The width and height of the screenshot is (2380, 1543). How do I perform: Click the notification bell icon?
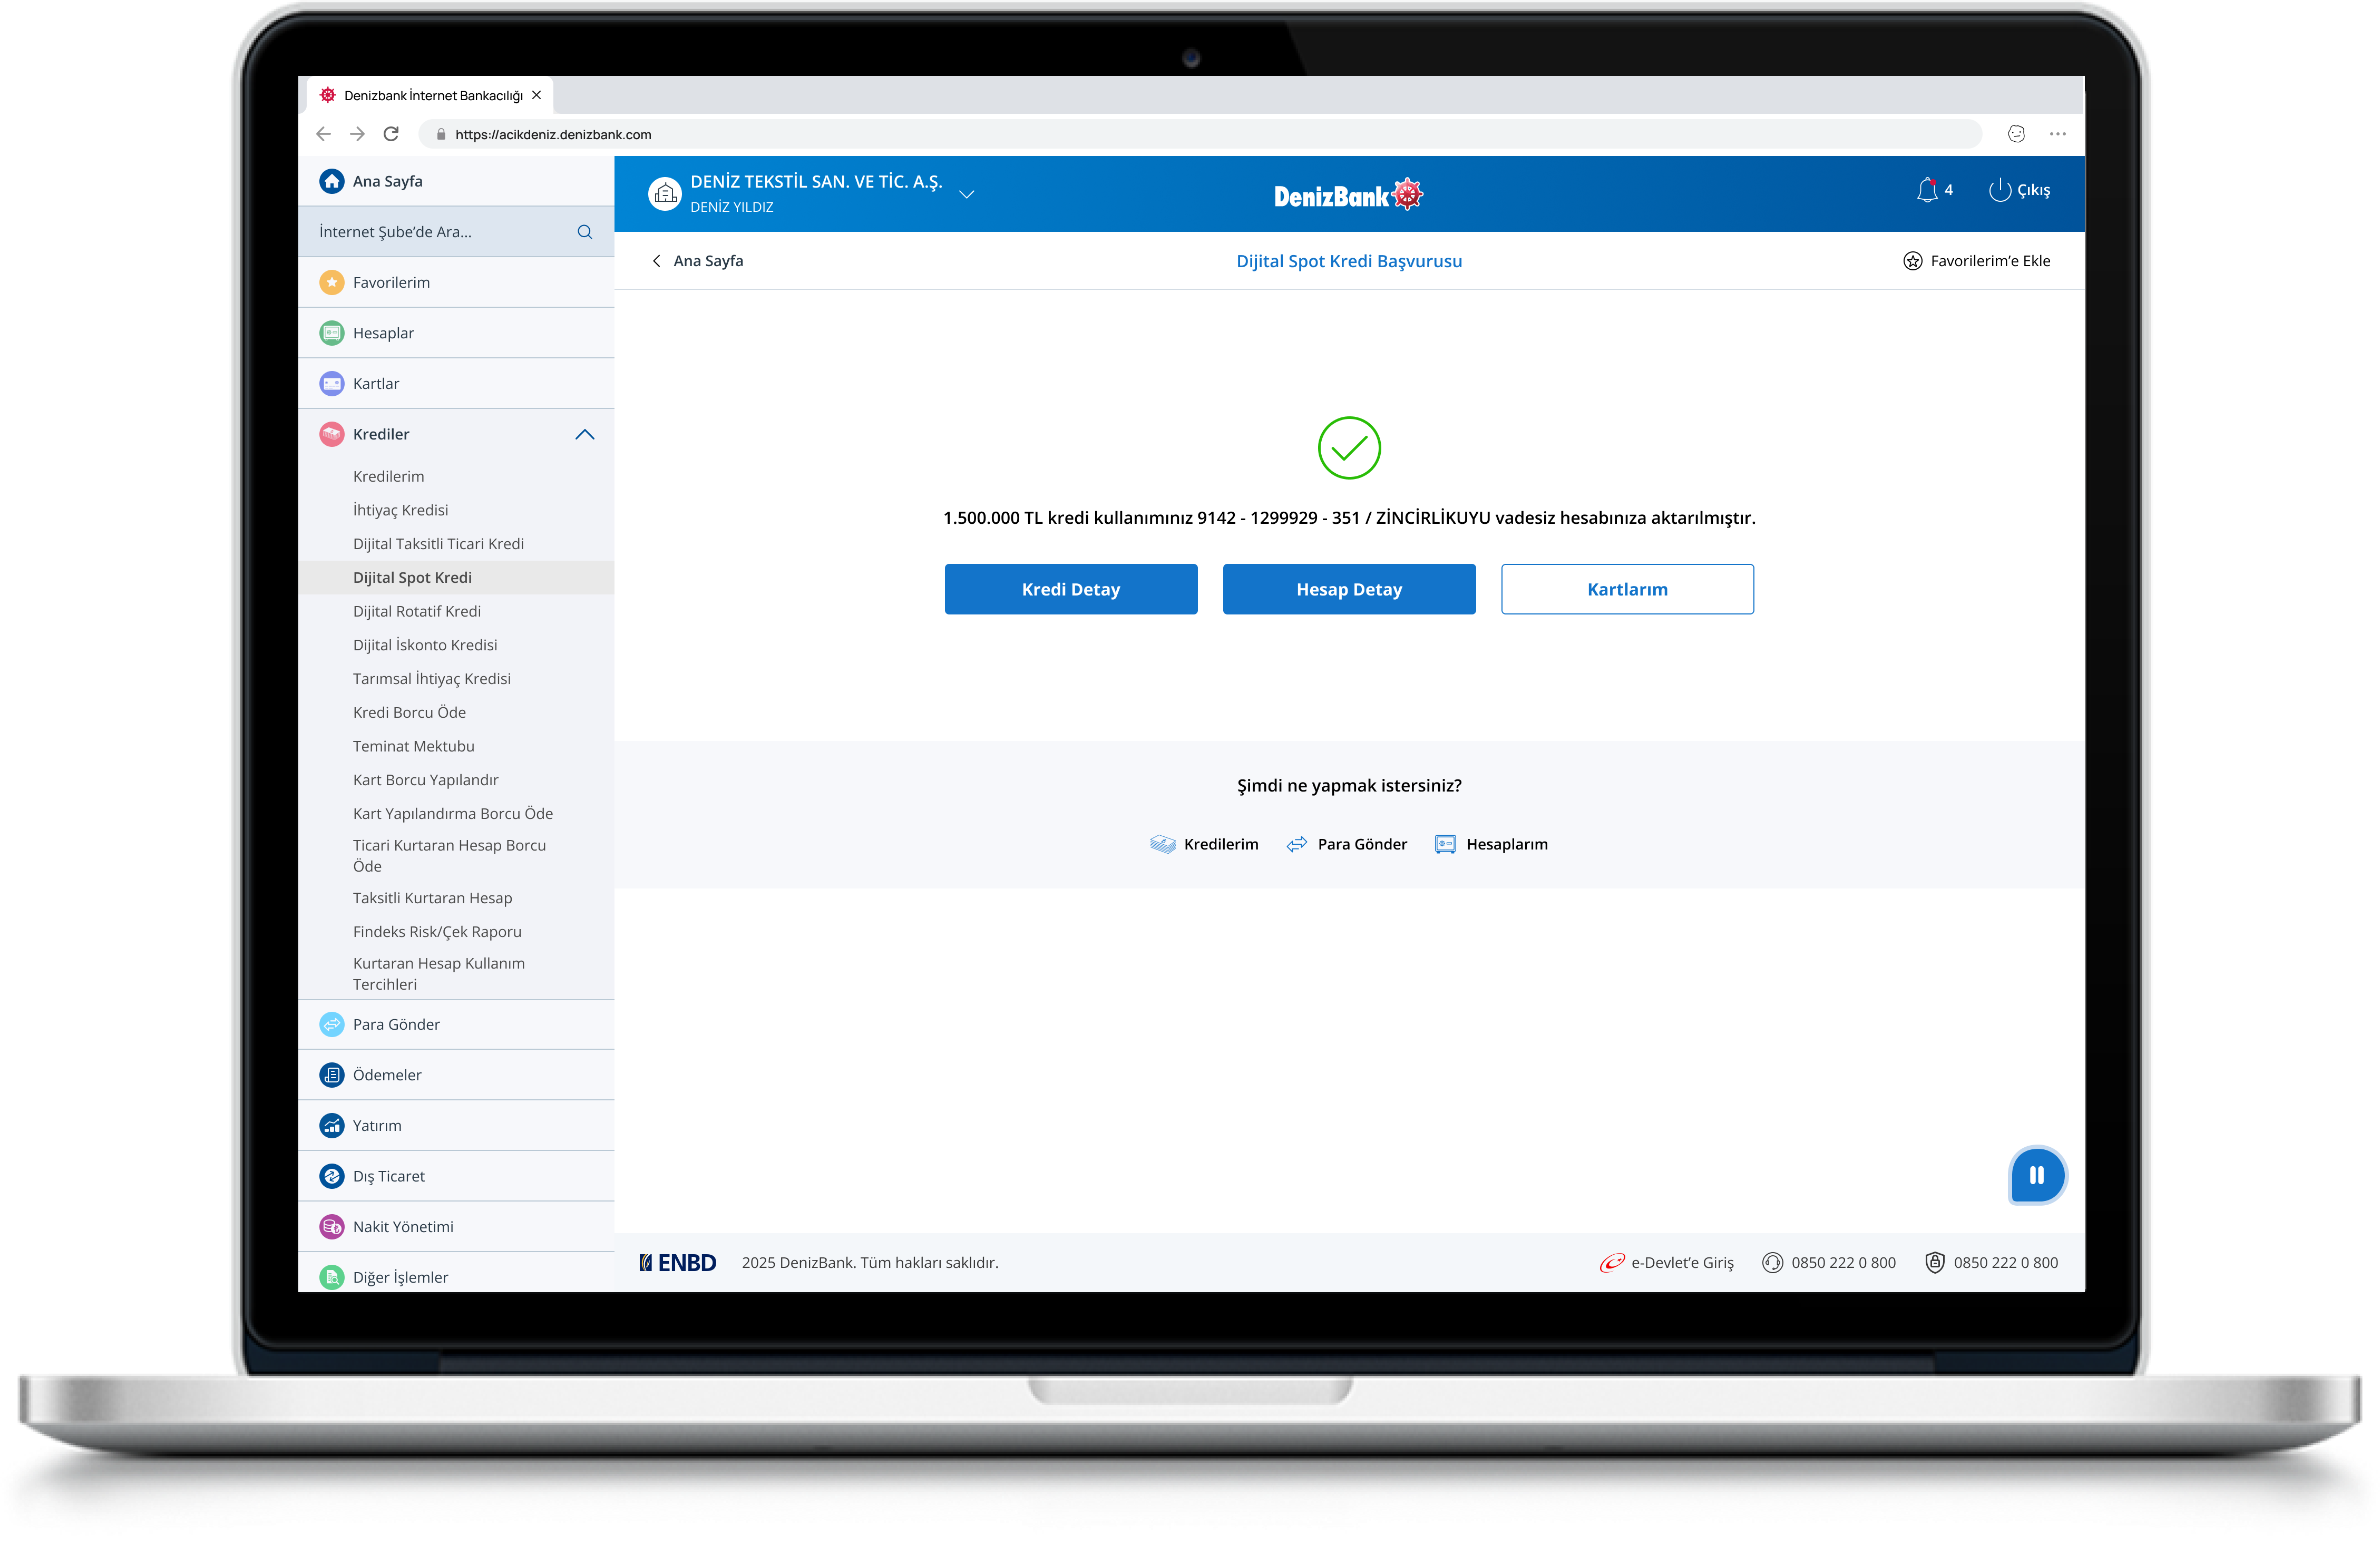[1927, 190]
